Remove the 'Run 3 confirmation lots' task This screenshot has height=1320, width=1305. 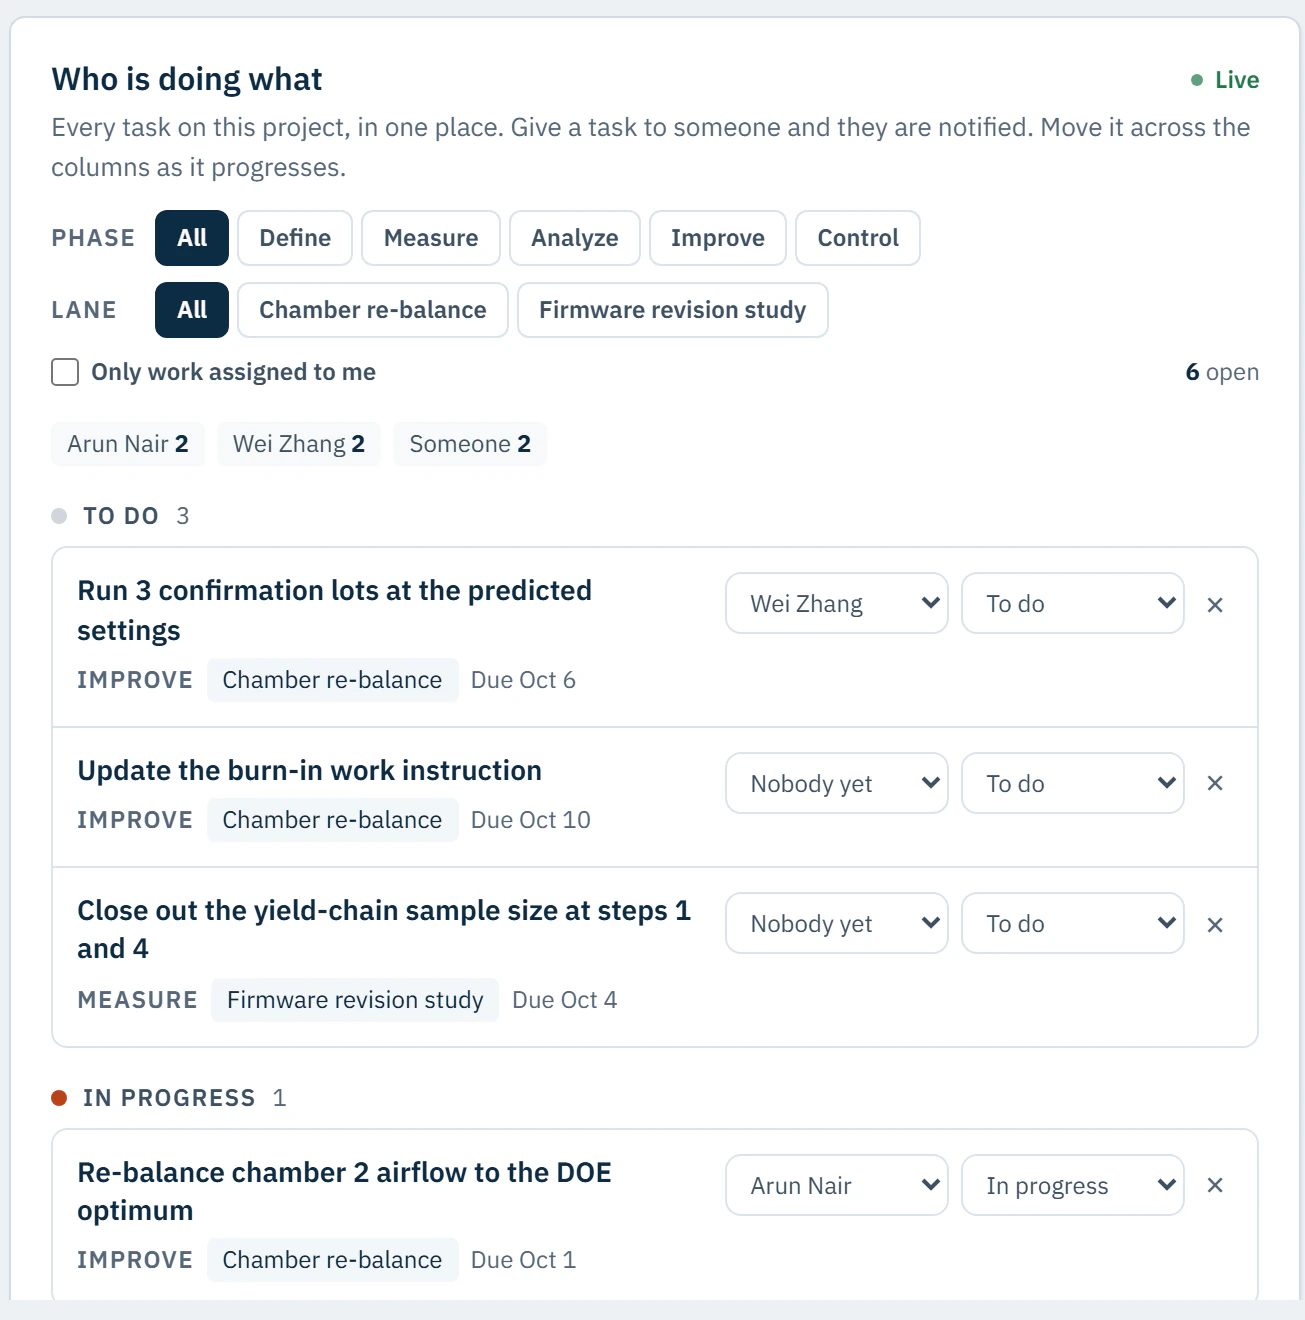(x=1215, y=604)
